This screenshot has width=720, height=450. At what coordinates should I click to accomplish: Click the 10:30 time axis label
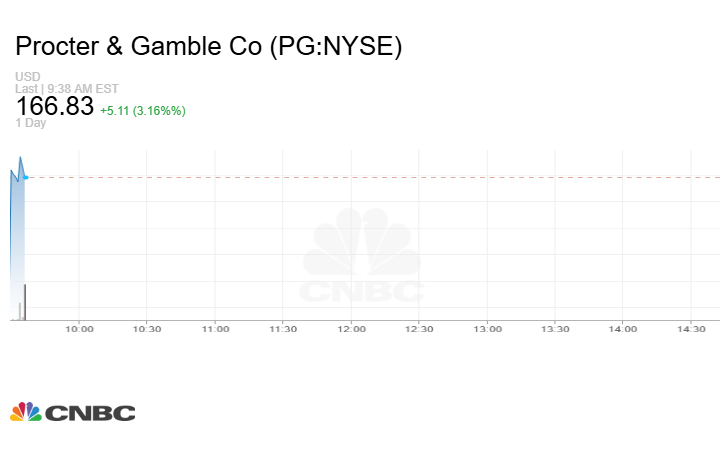click(147, 329)
